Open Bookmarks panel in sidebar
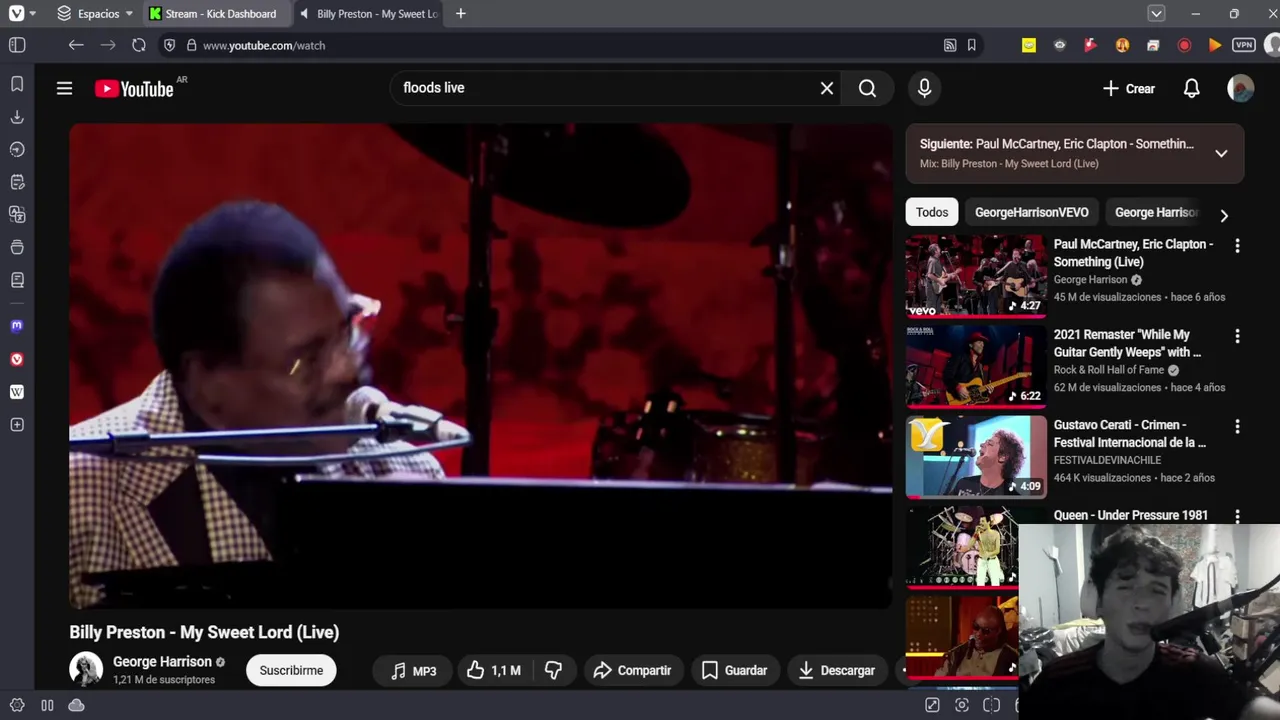1280x720 pixels. click(17, 84)
